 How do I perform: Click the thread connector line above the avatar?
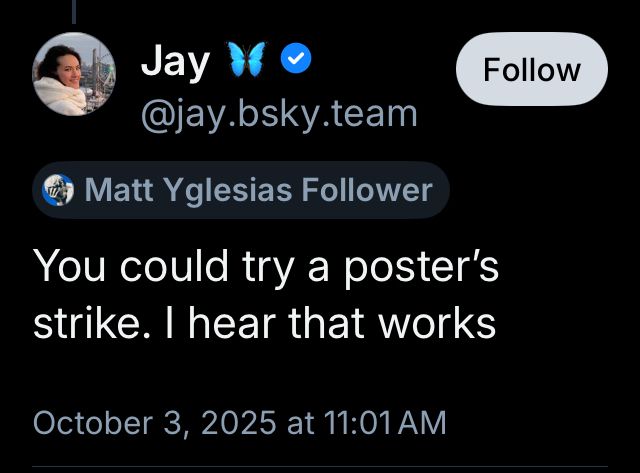[x=74, y=10]
